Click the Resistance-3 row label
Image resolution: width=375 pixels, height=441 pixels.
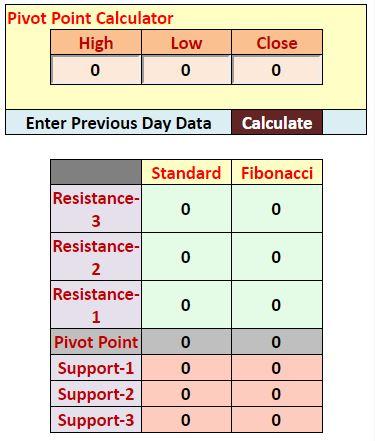(96, 209)
